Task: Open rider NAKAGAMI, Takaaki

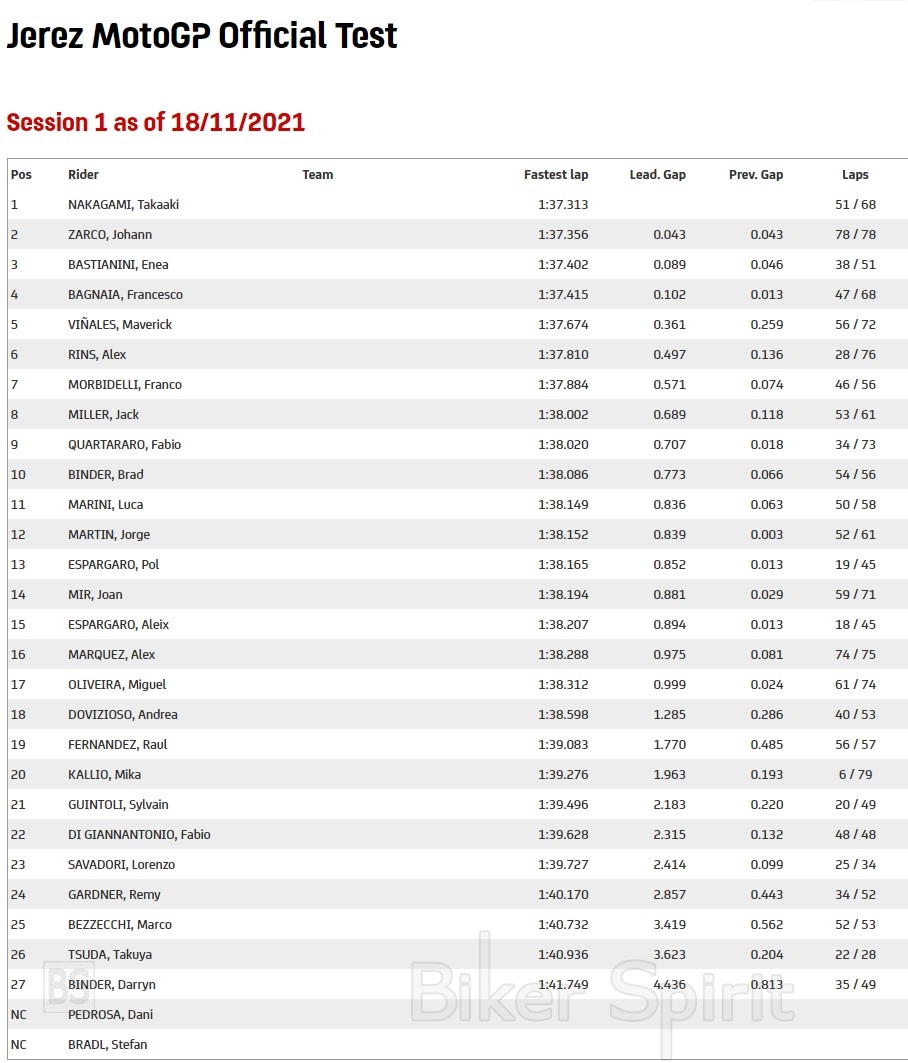Action: click(123, 204)
